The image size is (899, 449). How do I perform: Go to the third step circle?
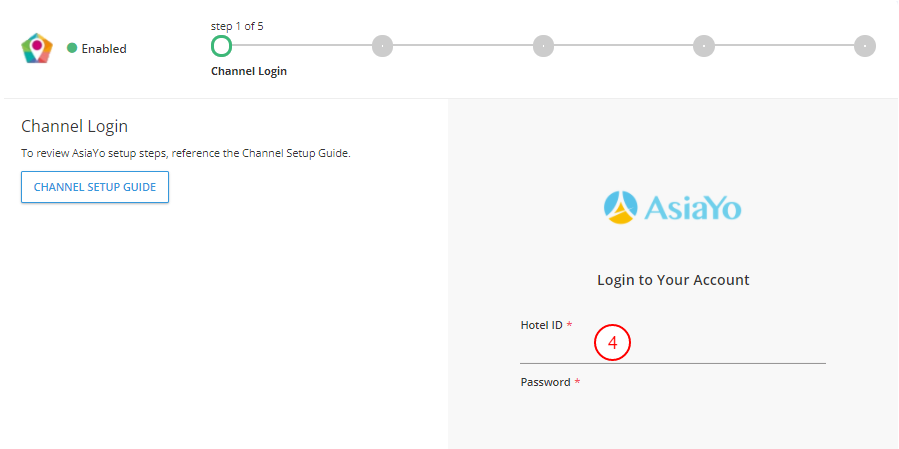click(543, 45)
